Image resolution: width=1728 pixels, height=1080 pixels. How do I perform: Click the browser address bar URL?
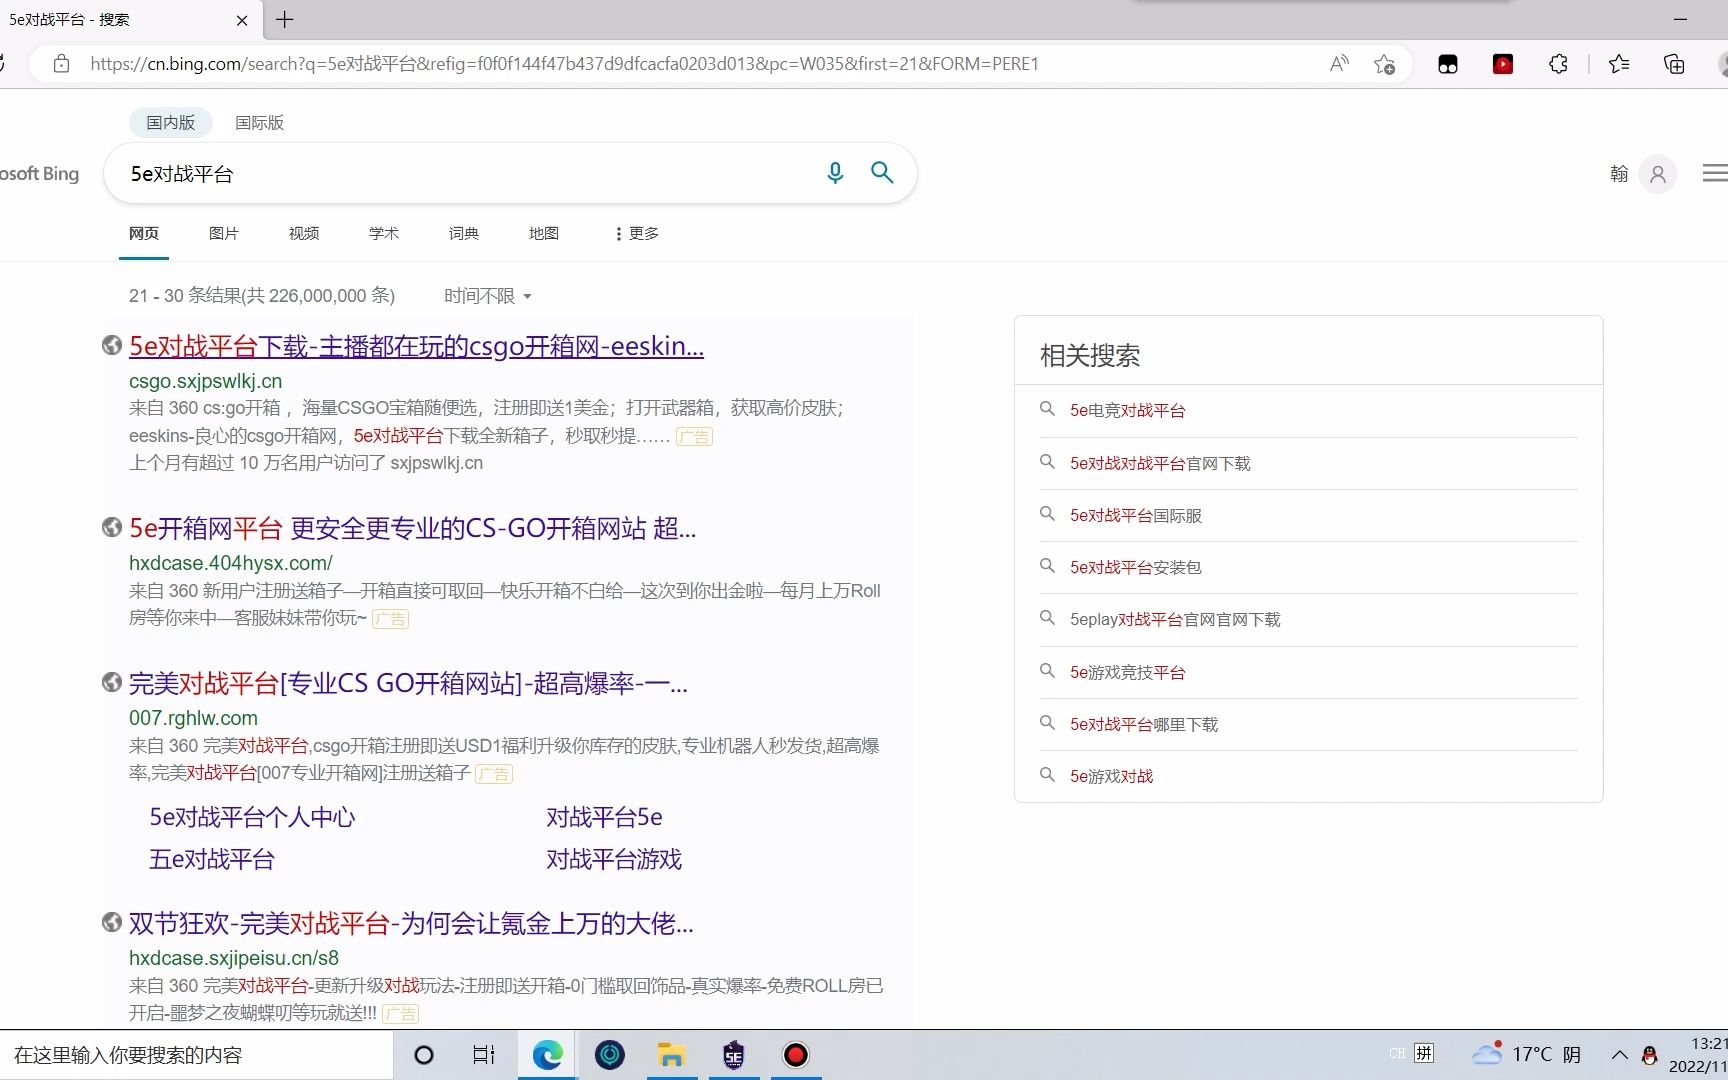(564, 64)
